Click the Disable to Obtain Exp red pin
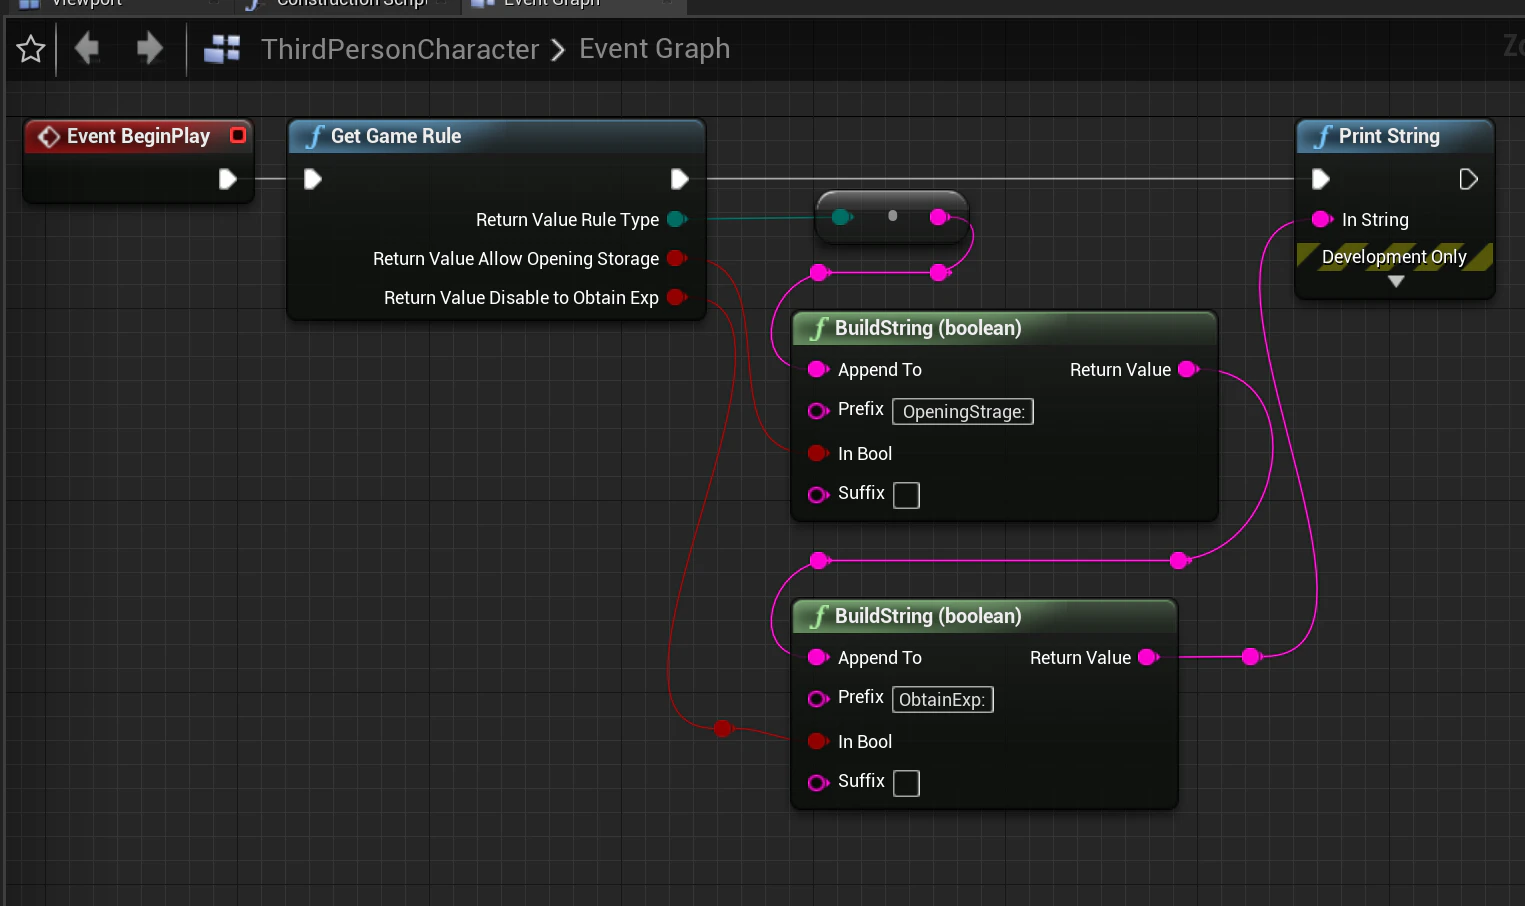The image size is (1525, 906). tap(677, 297)
